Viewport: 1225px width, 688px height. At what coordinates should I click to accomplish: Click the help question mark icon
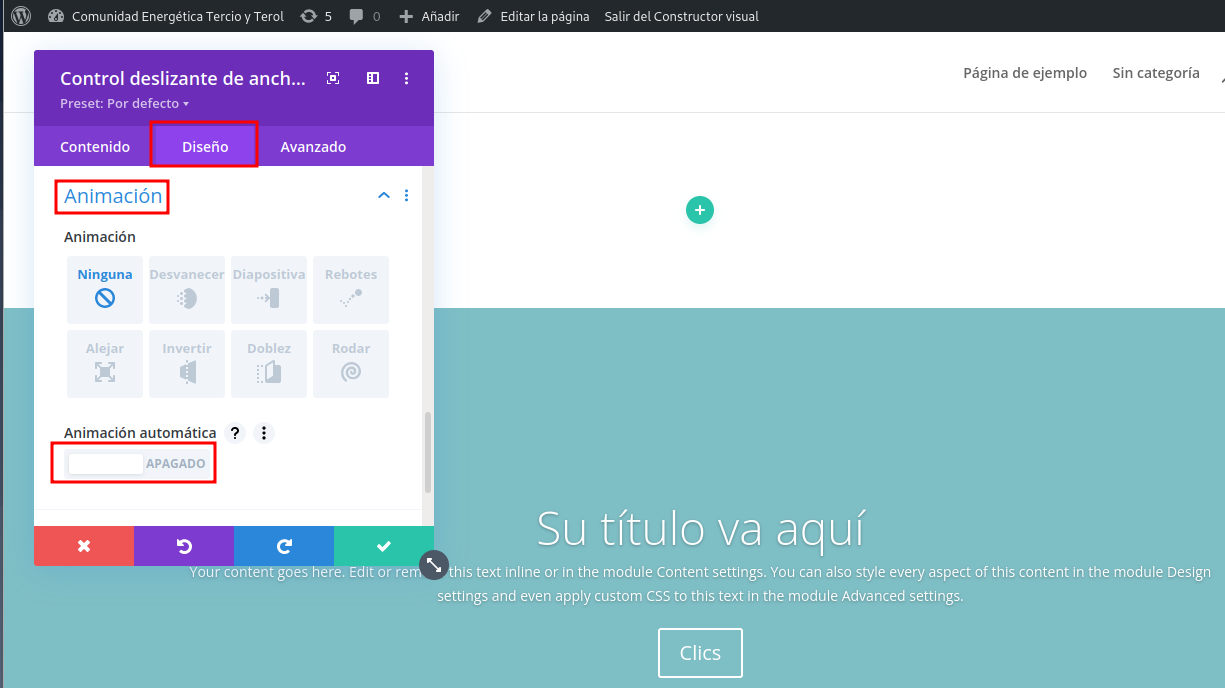(235, 433)
